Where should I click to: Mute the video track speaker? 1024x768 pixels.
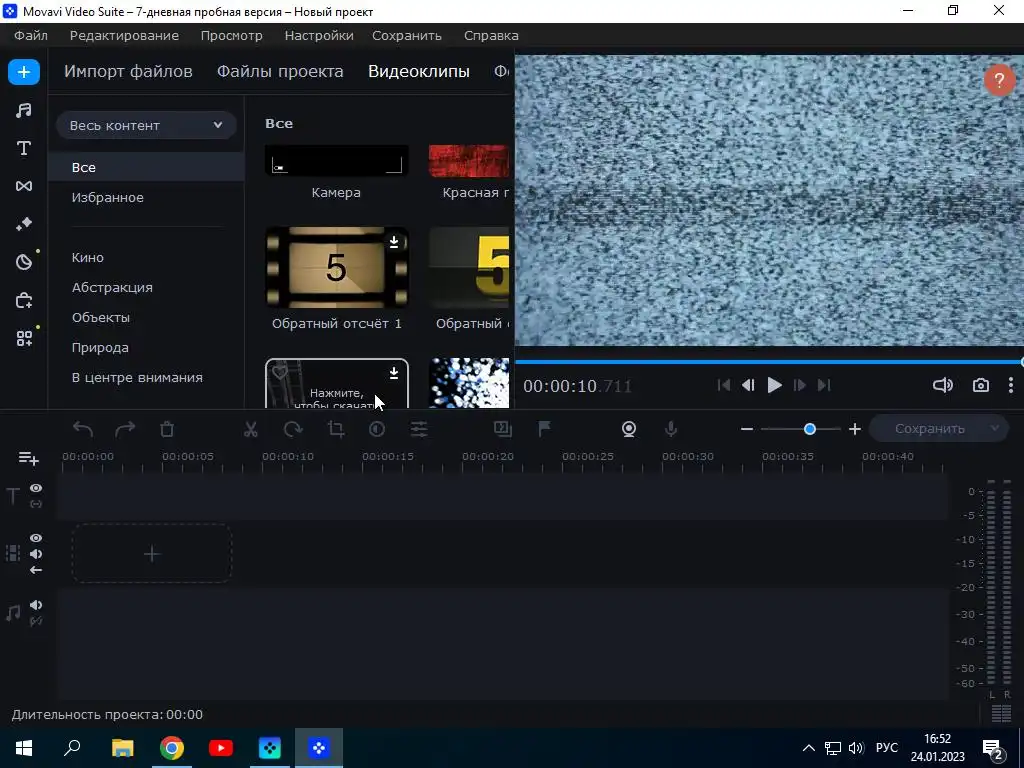36,554
